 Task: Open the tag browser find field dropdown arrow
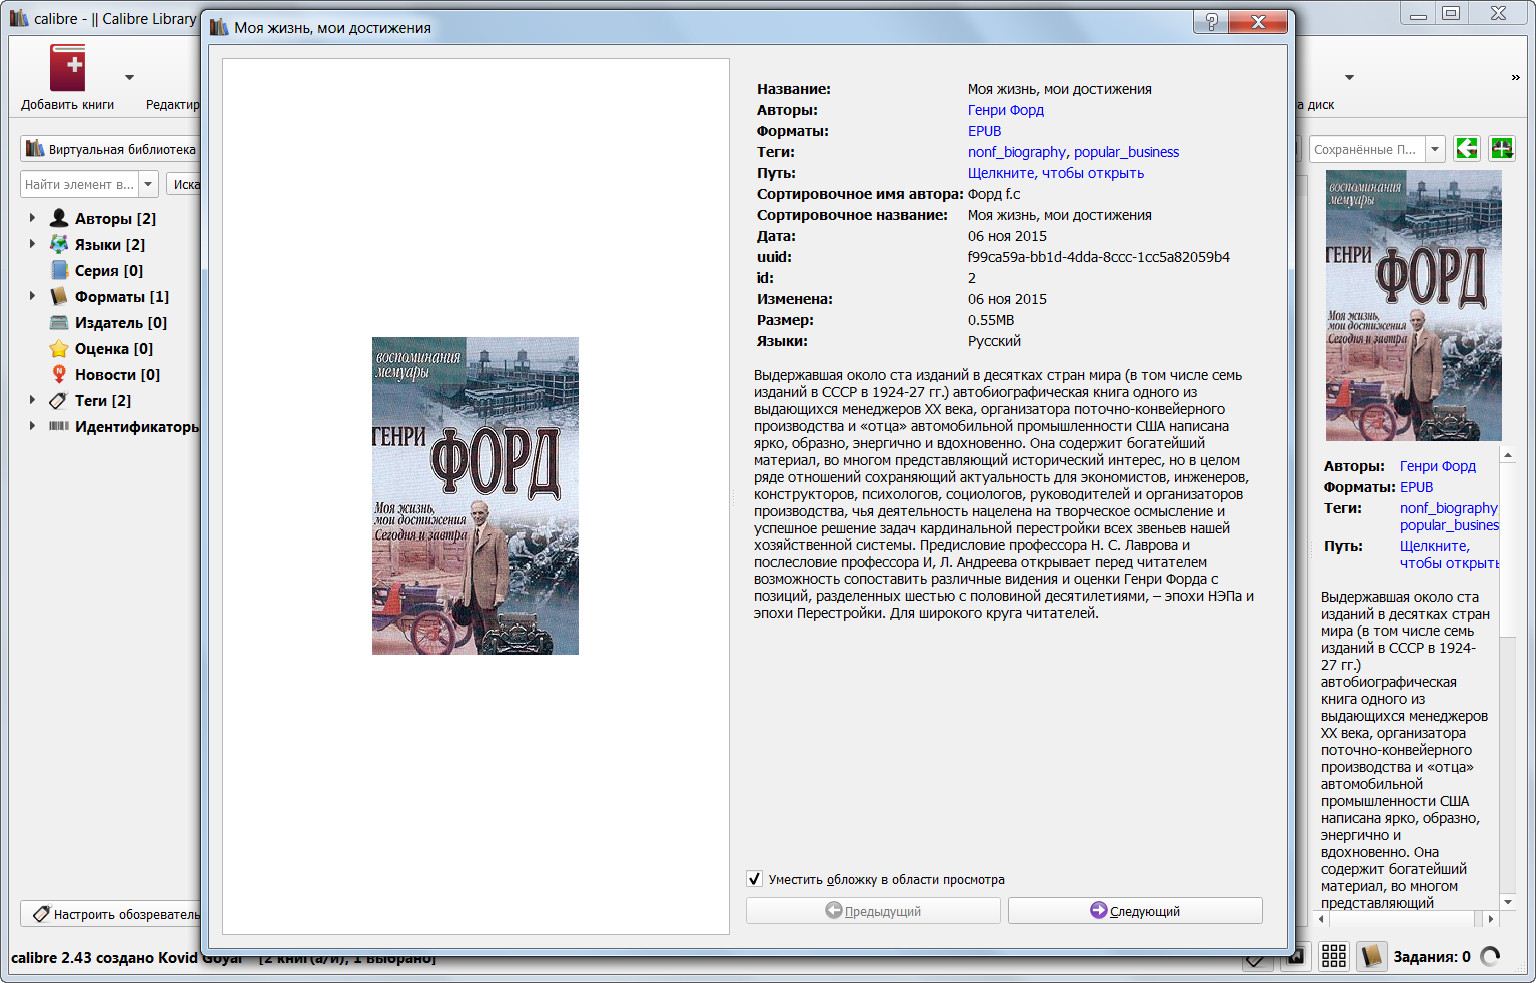(149, 184)
